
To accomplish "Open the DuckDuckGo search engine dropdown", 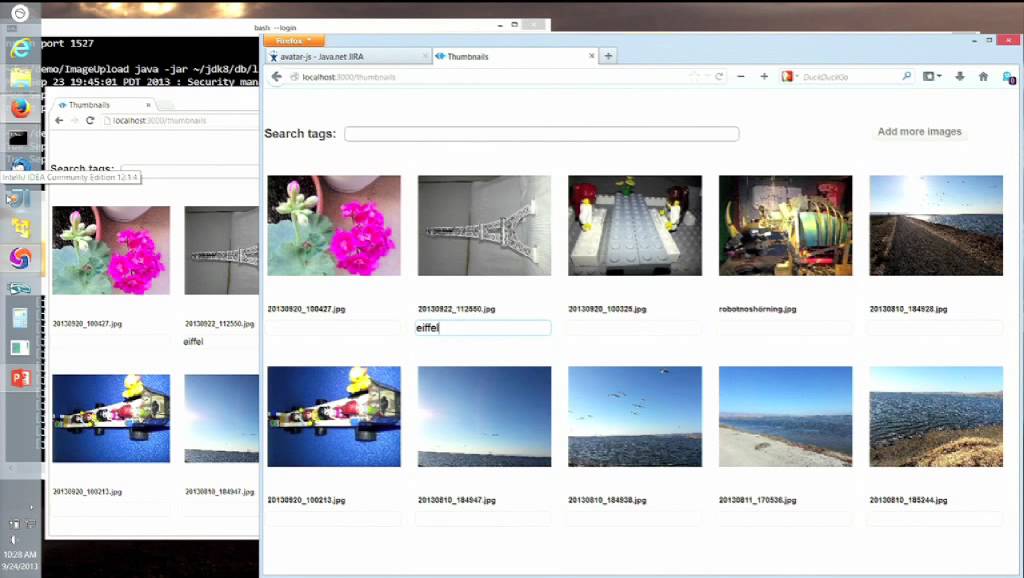I will (788, 76).
